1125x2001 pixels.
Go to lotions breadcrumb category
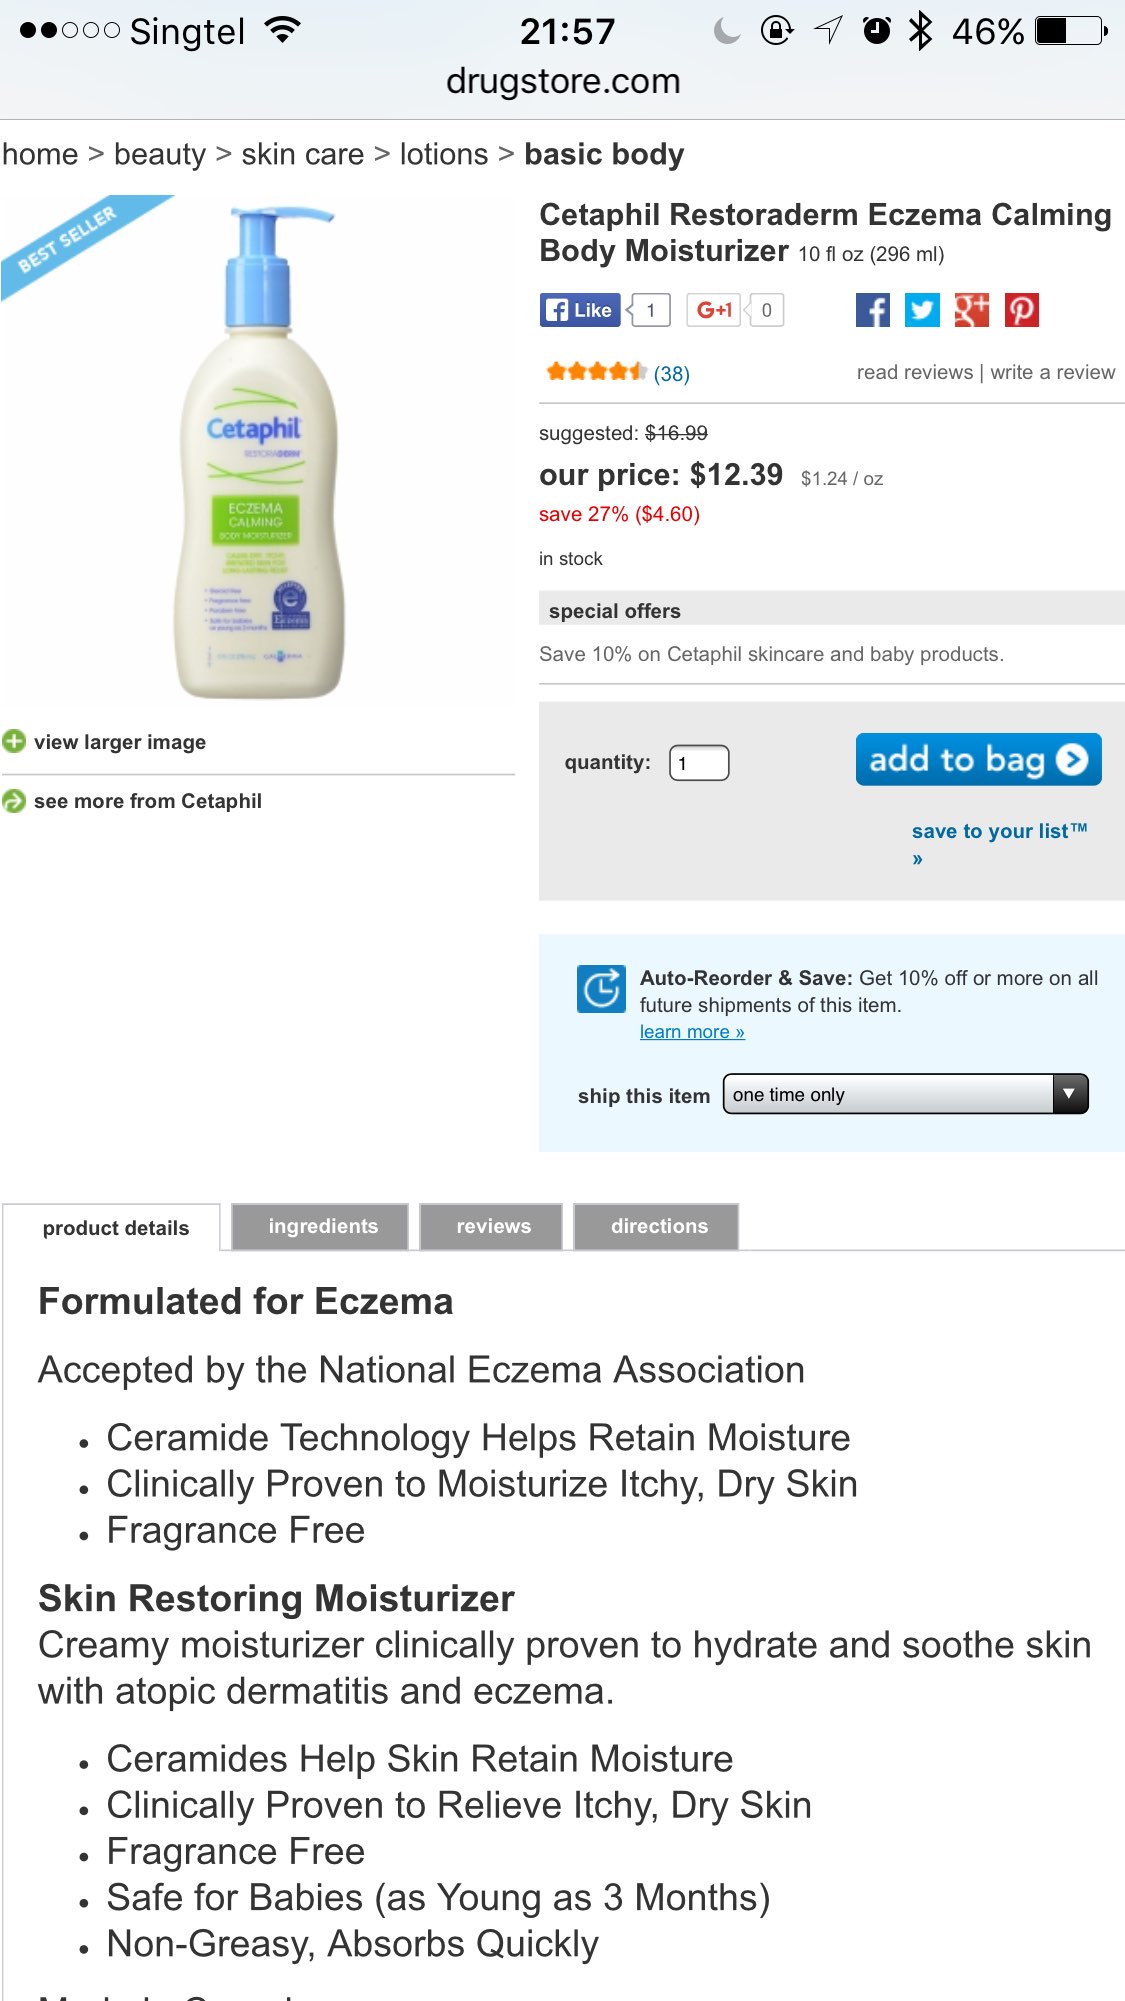pyautogui.click(x=443, y=154)
